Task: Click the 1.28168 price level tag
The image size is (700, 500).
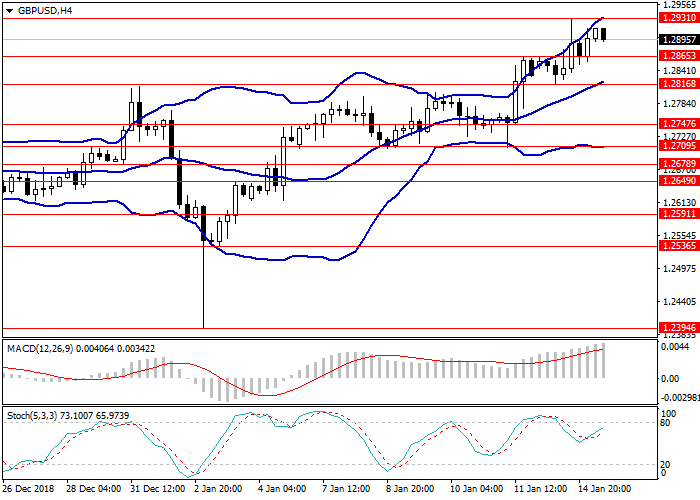Action: pos(677,84)
